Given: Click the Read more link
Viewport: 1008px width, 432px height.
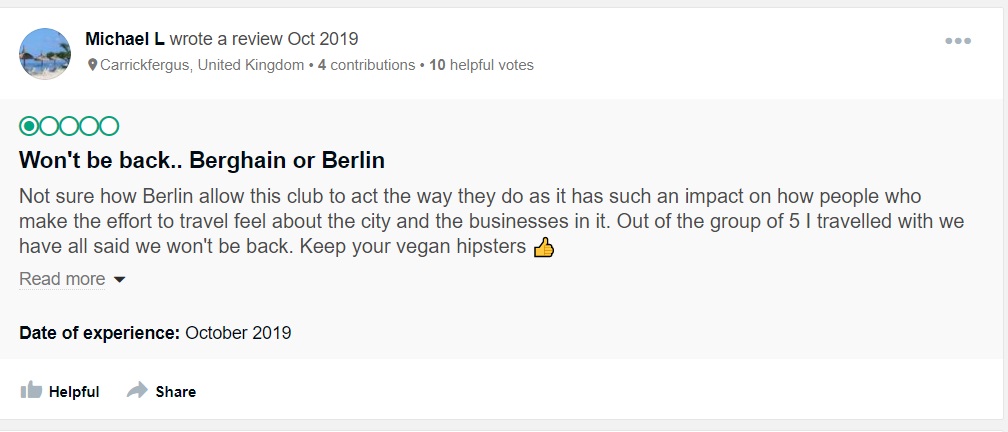Looking at the screenshot, I should [x=62, y=279].
